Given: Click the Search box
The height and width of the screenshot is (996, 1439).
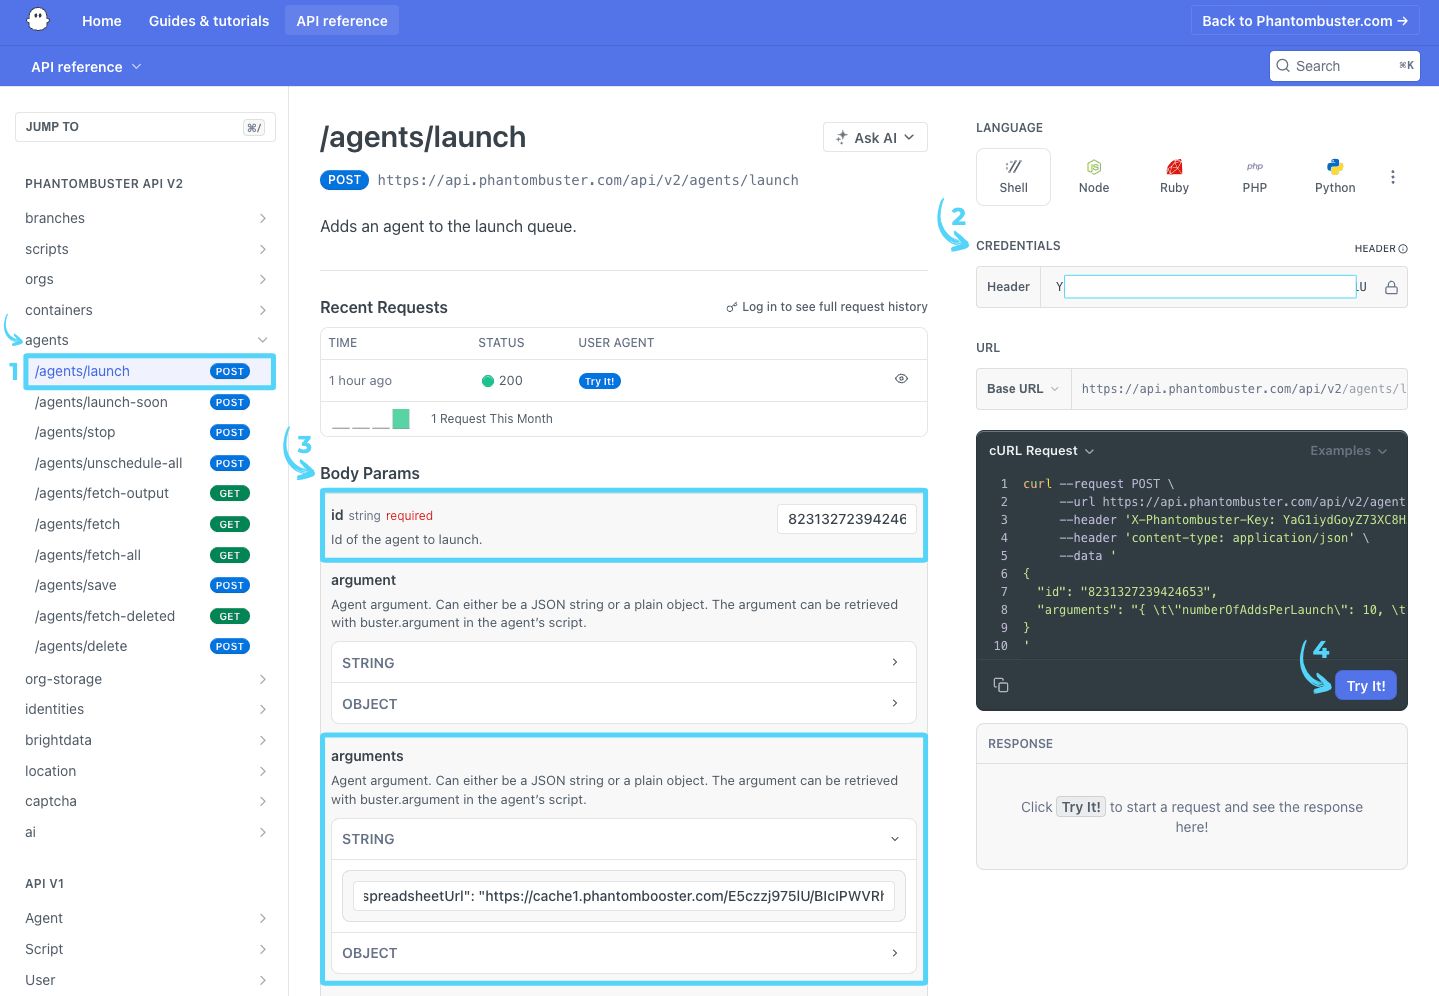Looking at the screenshot, I should click(1344, 66).
